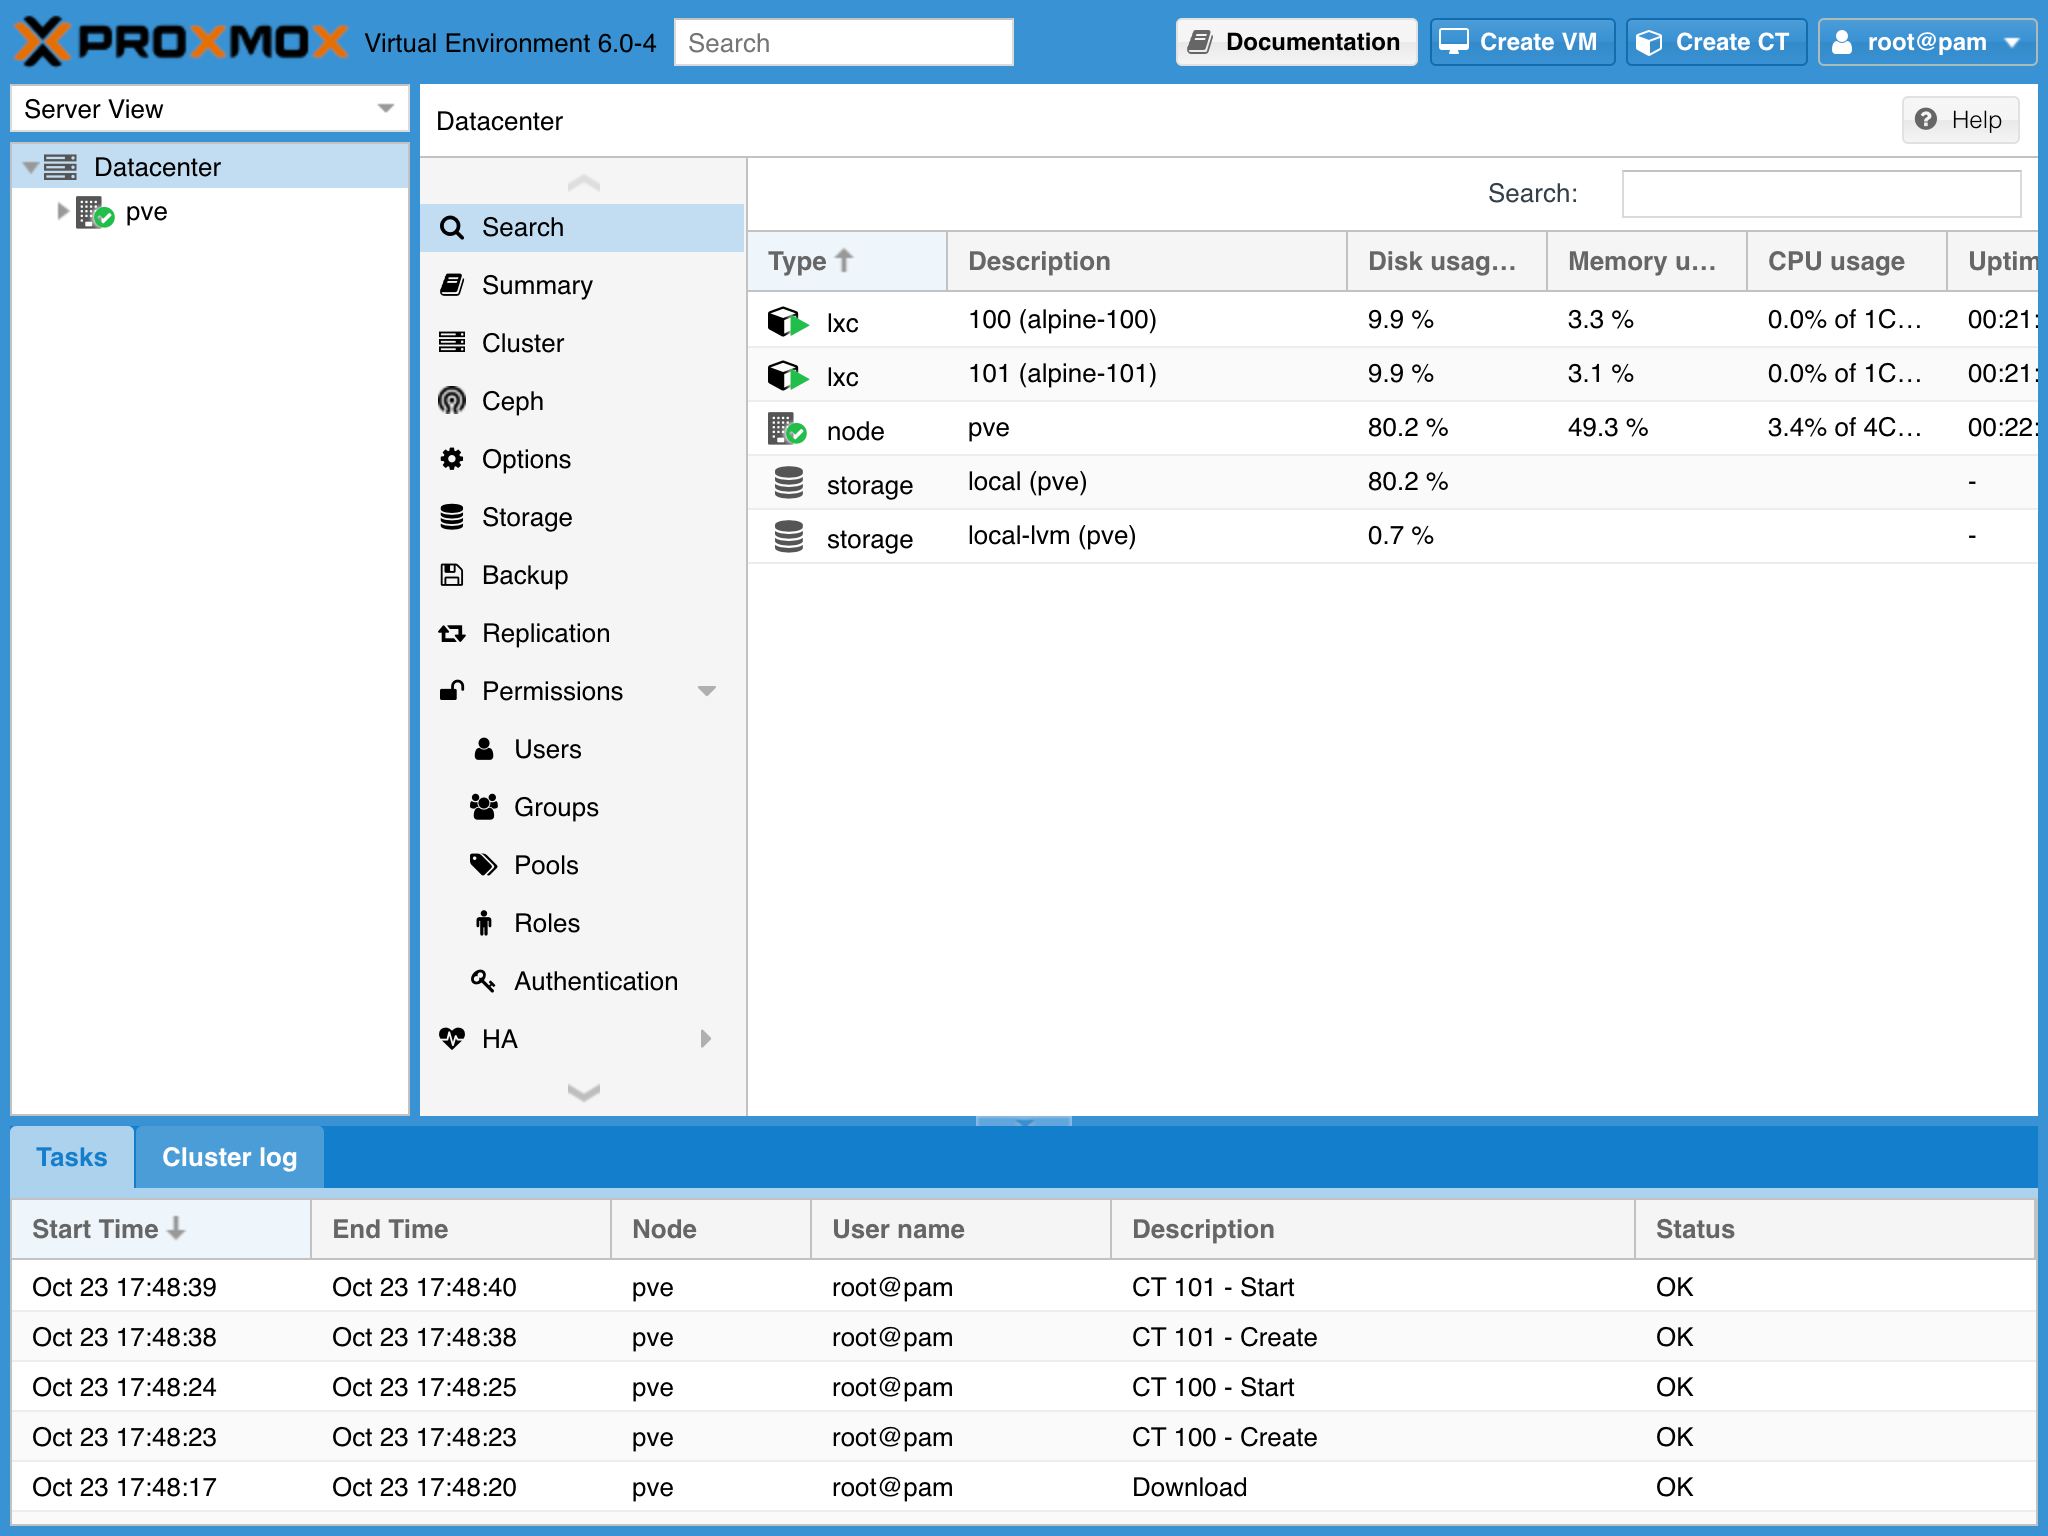Select the Storage icon in Datacenter menu

[452, 517]
